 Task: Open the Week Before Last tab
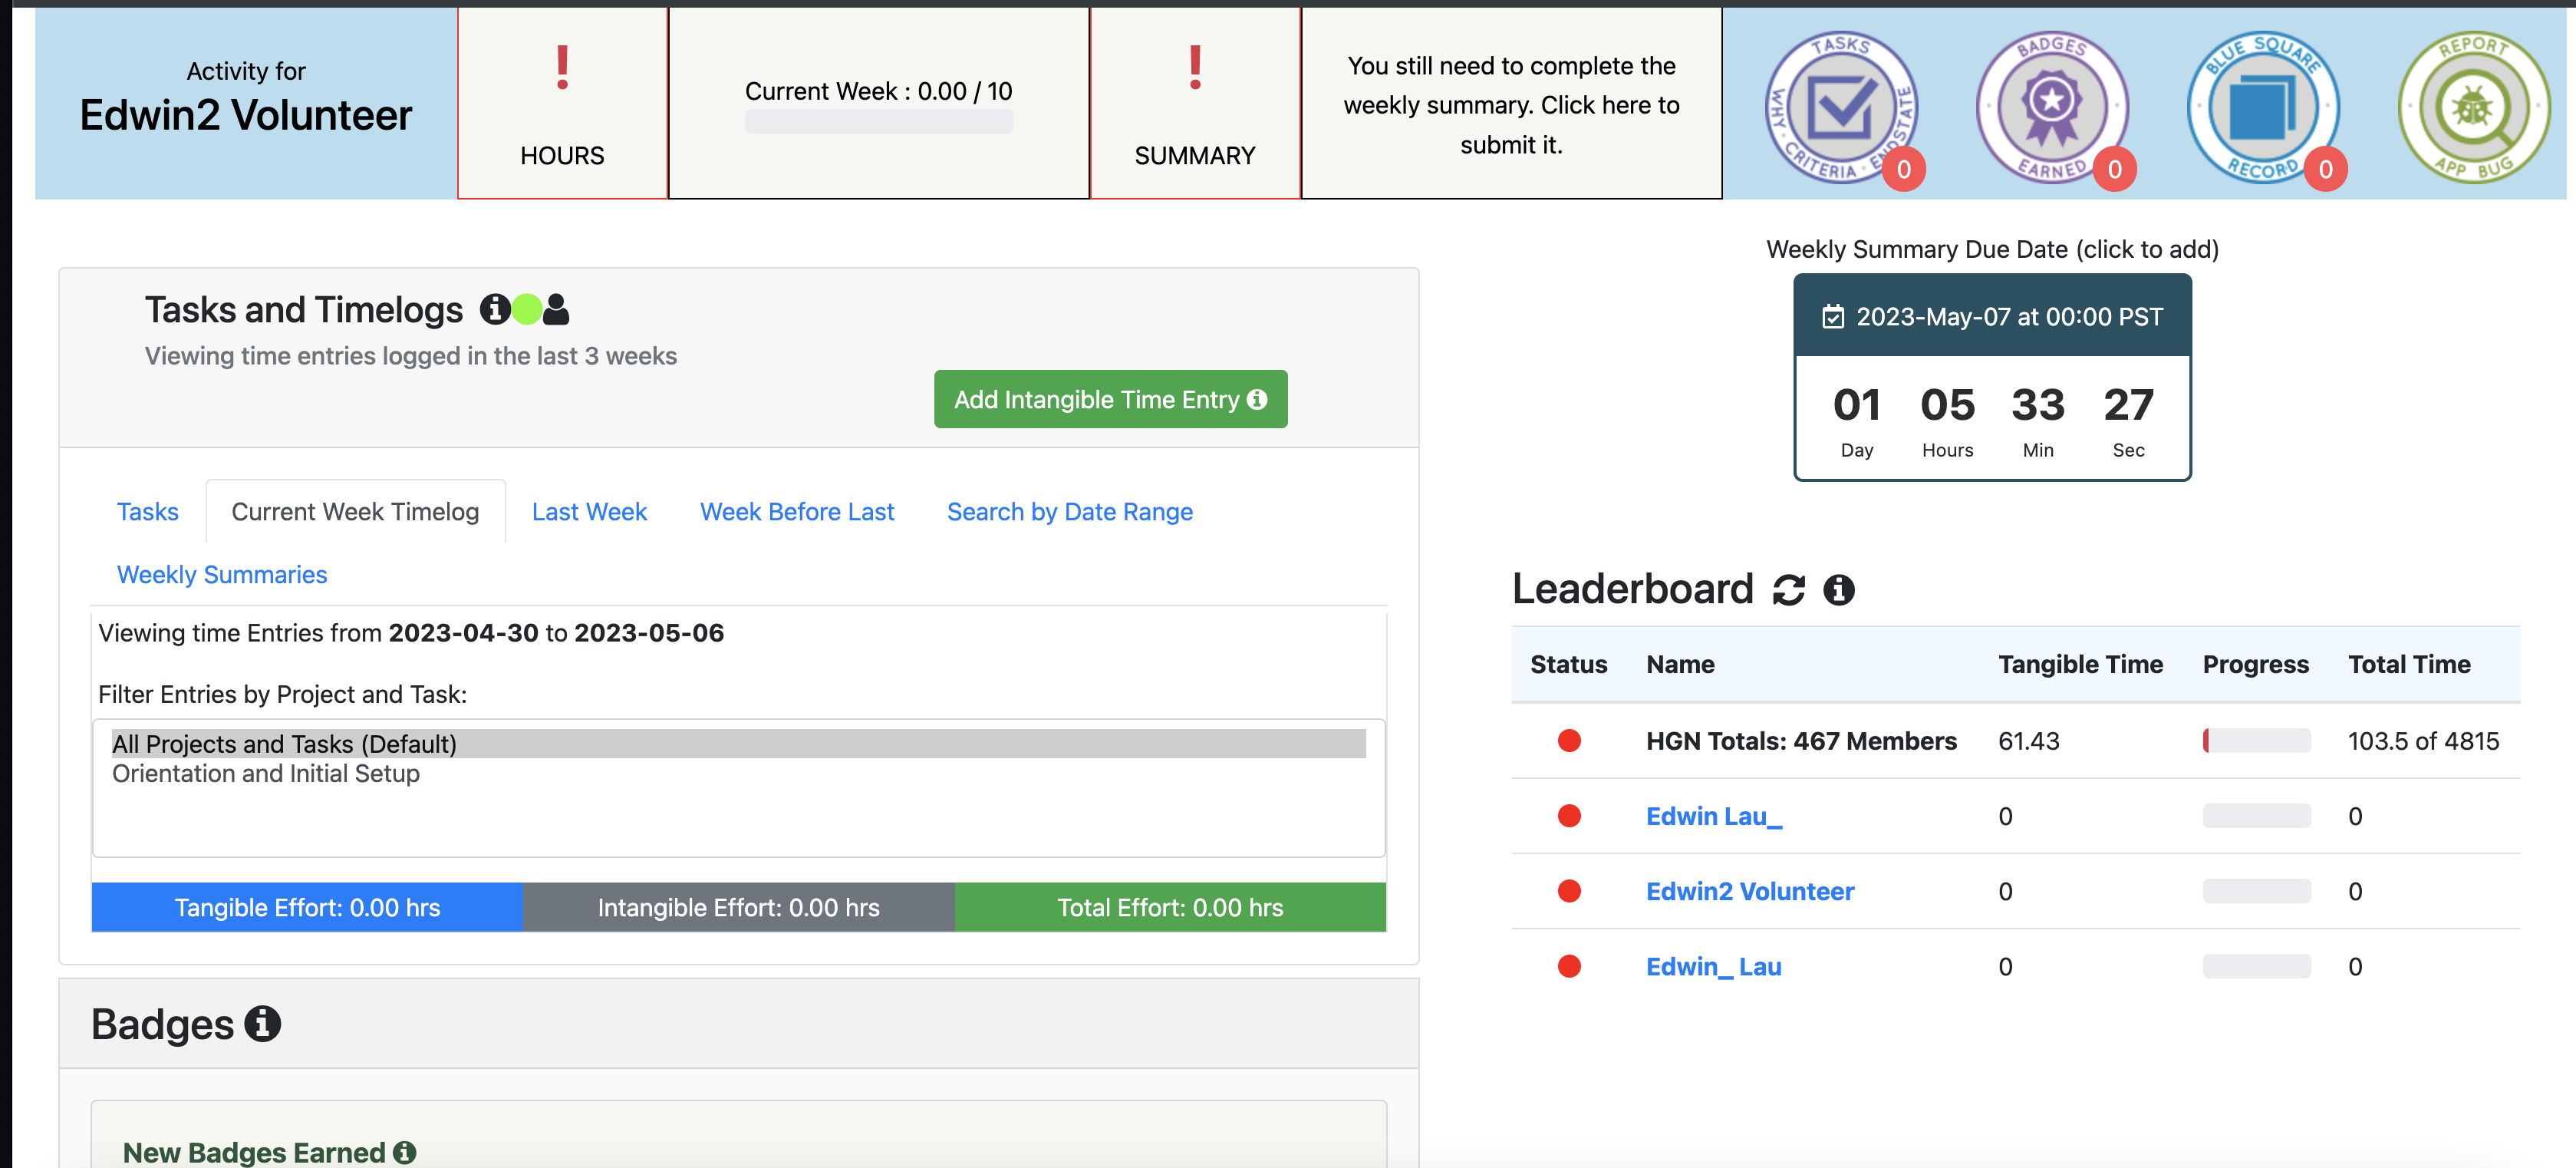[797, 512]
